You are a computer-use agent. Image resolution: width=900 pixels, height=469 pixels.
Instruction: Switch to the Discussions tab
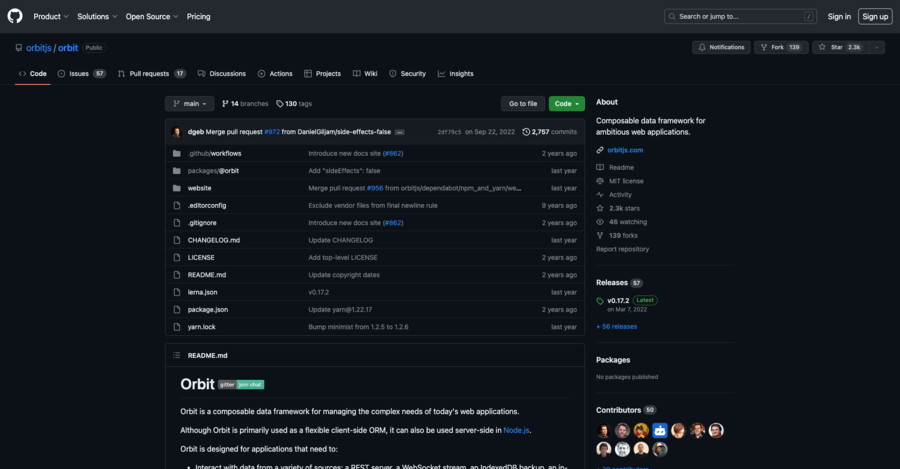pos(222,73)
